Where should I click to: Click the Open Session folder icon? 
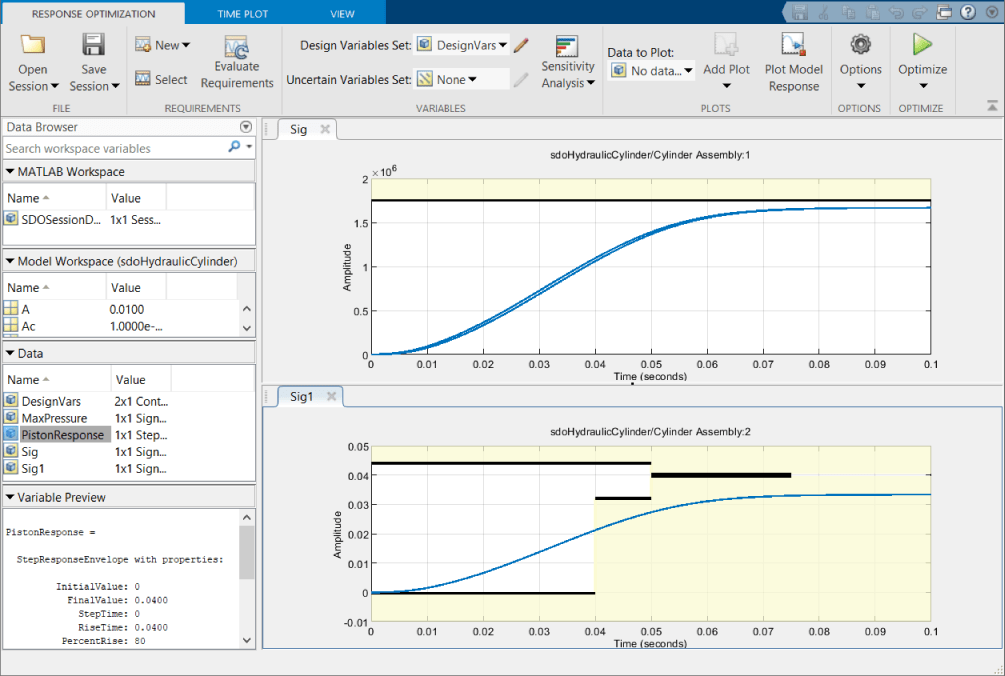pos(33,46)
